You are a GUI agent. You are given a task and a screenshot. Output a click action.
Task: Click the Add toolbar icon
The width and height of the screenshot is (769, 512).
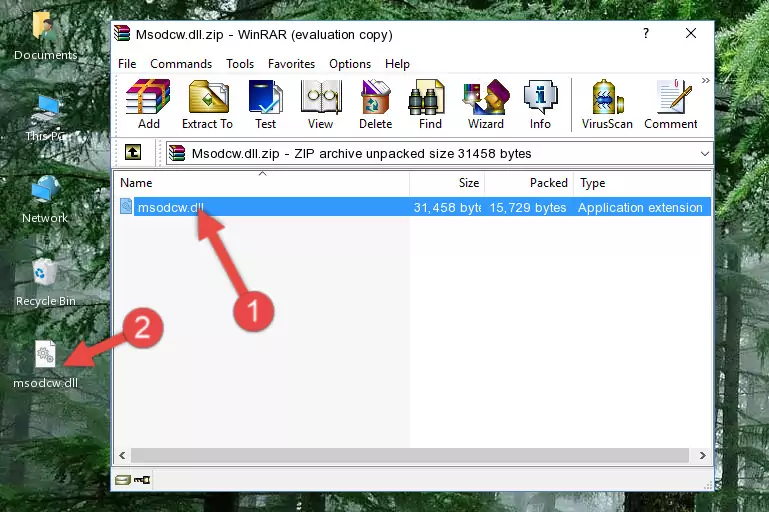tap(148, 104)
